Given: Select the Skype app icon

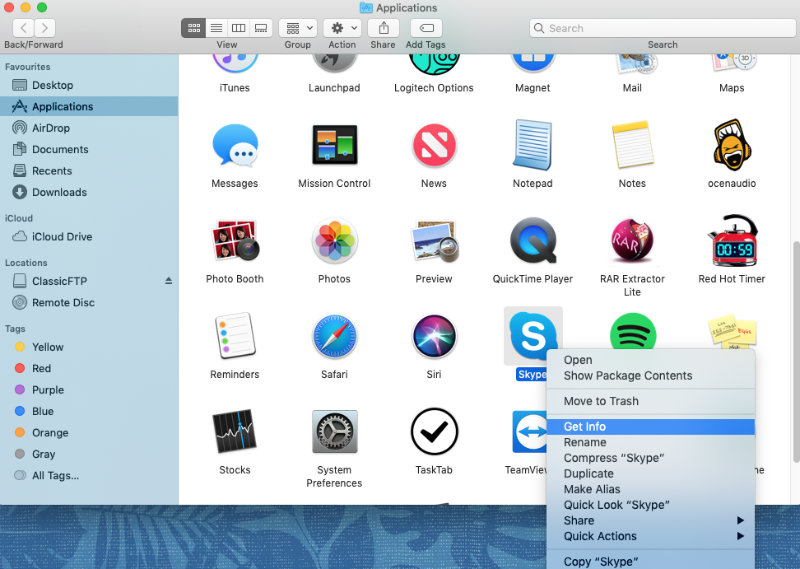Looking at the screenshot, I should tap(533, 336).
